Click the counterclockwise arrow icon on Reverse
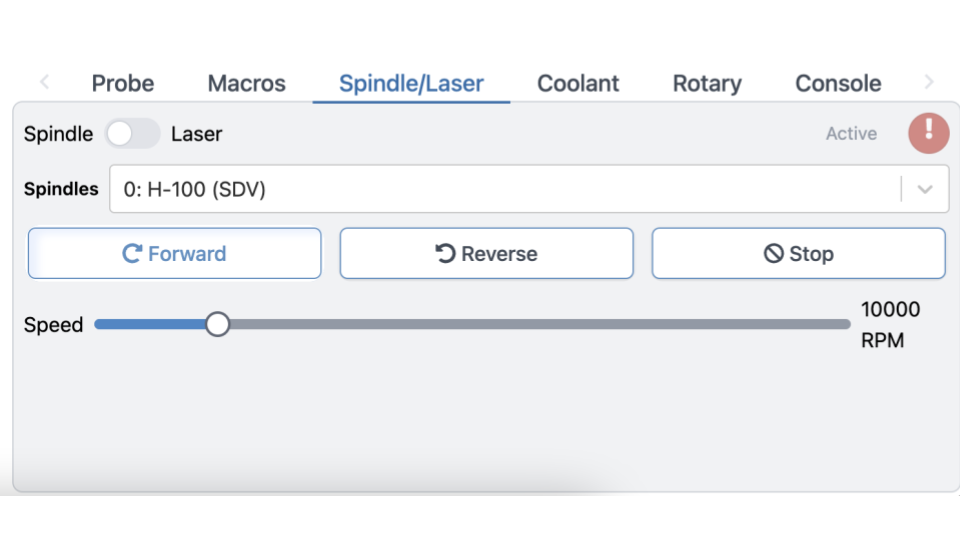Image resolution: width=960 pixels, height=540 pixels. [x=445, y=253]
